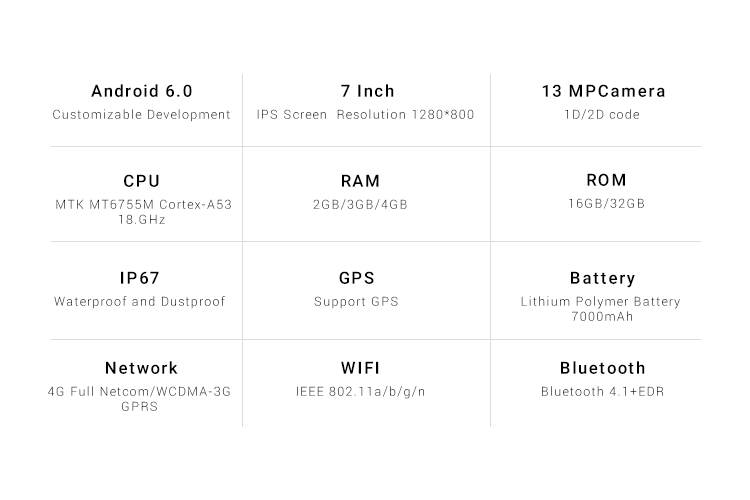Click the CPU heading
This screenshot has width=750, height=500.
(x=142, y=181)
